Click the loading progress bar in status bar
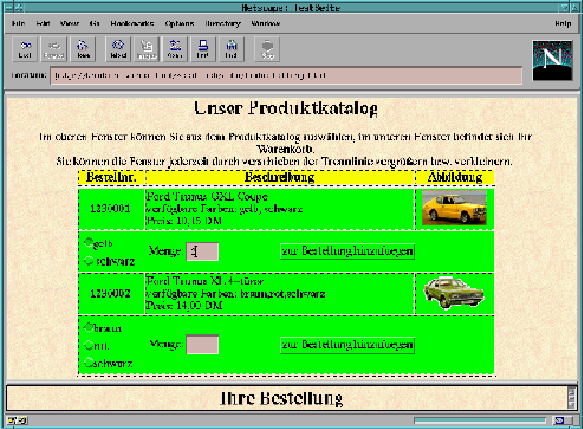 (480, 420)
